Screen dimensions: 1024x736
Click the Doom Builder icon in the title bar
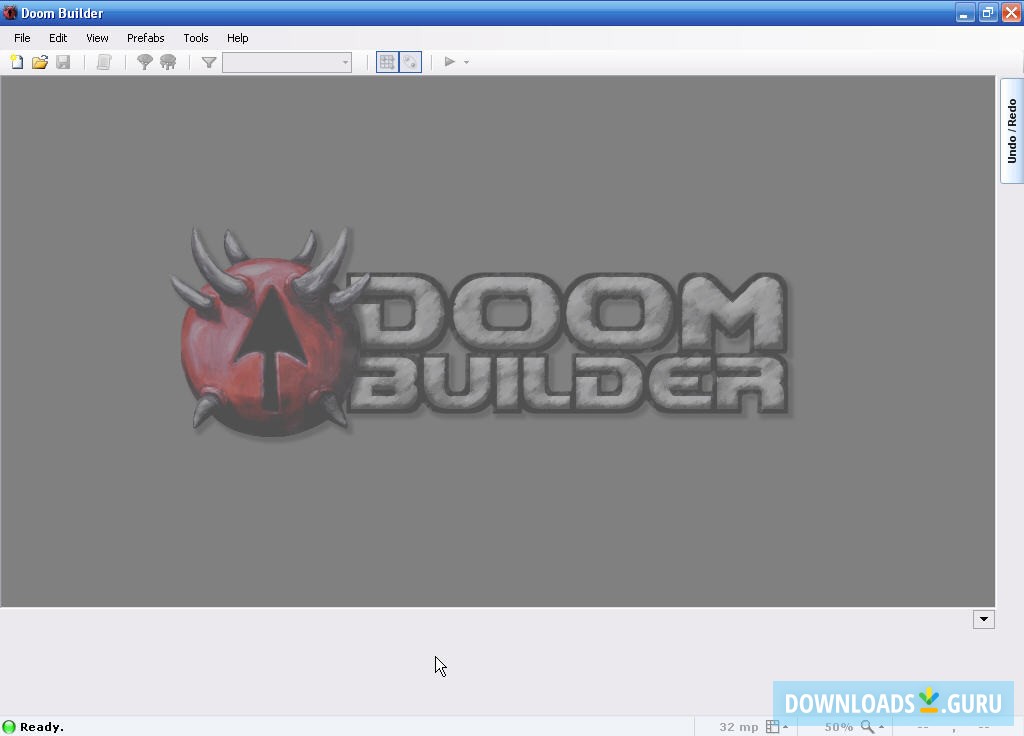click(x=10, y=12)
